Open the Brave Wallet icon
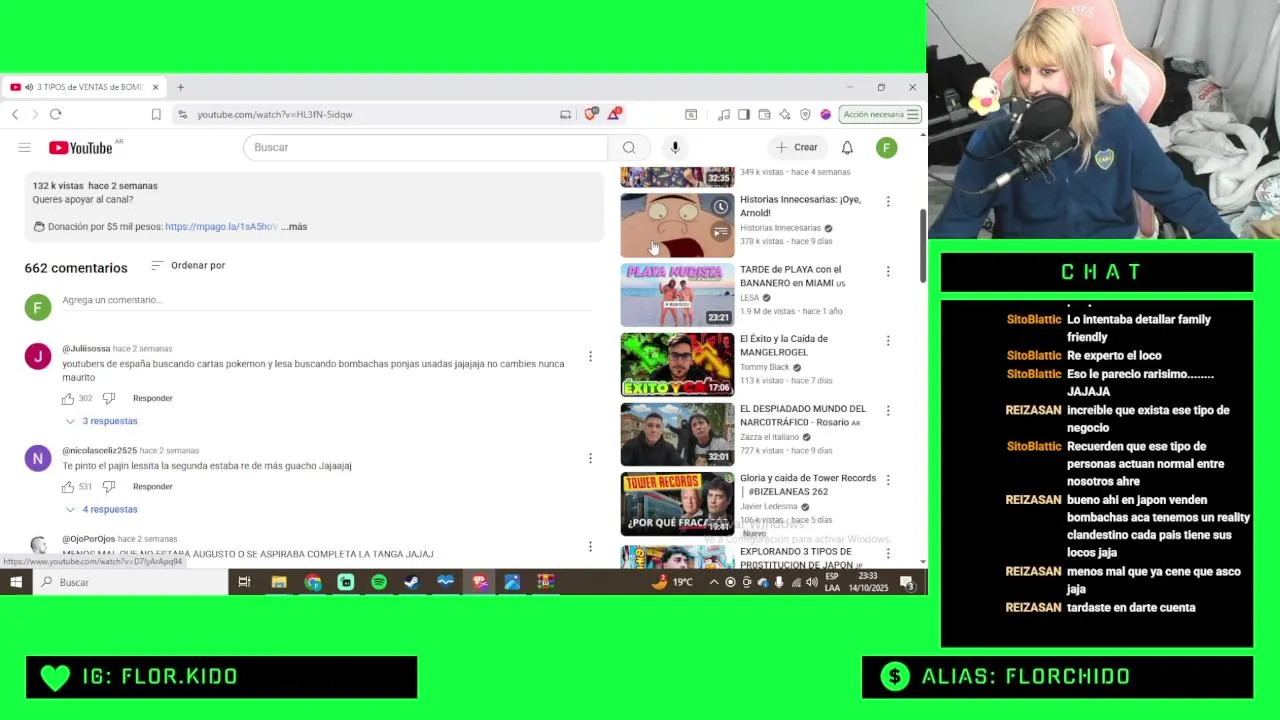Viewport: 1280px width, 720px height. coord(764,114)
